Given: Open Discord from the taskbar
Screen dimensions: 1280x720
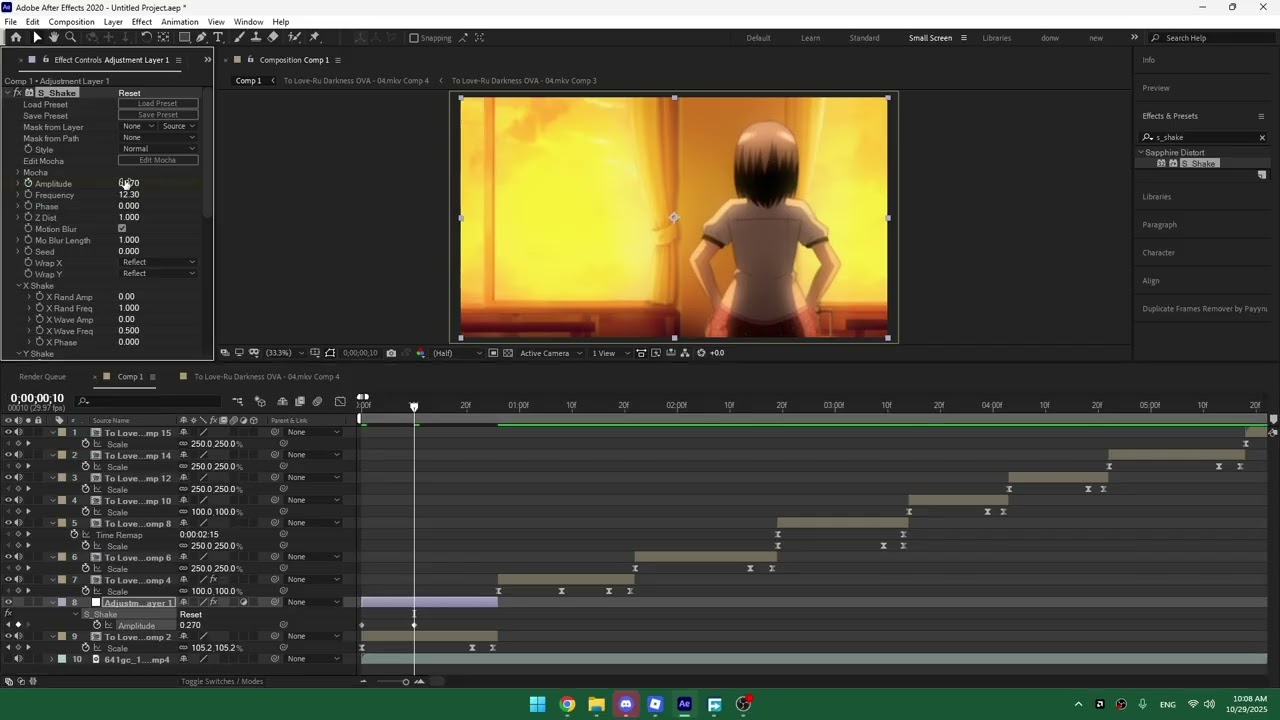Looking at the screenshot, I should coord(626,704).
